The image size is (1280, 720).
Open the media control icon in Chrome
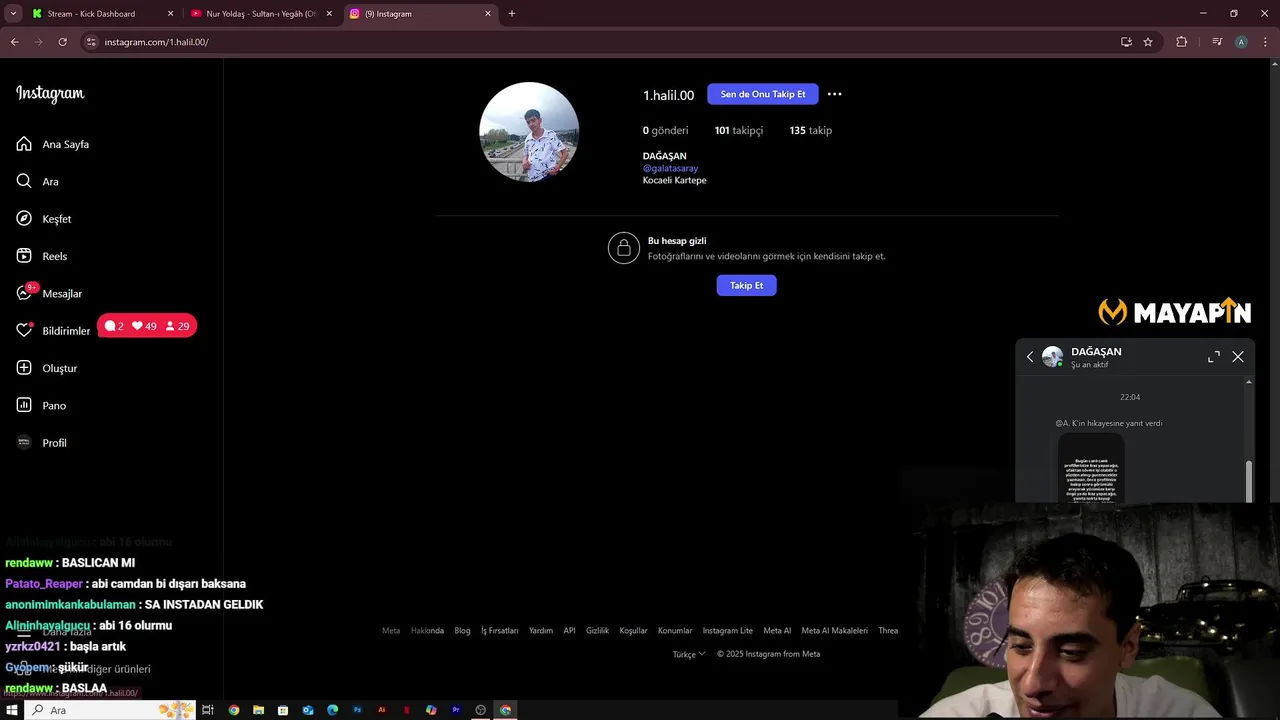tap(1217, 42)
